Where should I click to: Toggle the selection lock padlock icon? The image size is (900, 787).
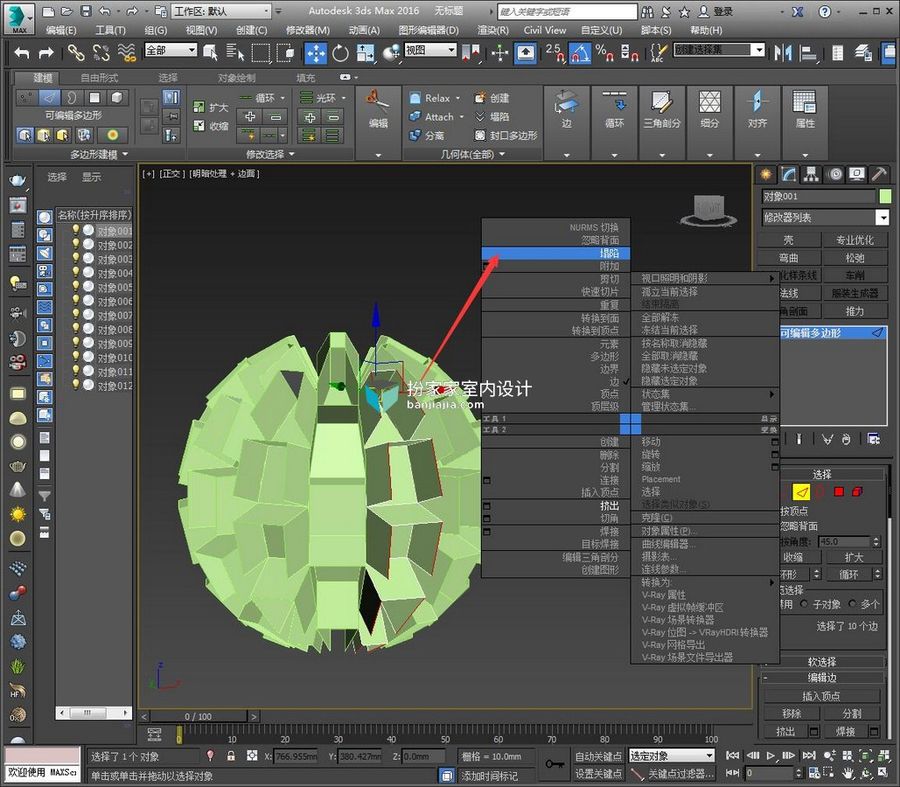point(231,755)
